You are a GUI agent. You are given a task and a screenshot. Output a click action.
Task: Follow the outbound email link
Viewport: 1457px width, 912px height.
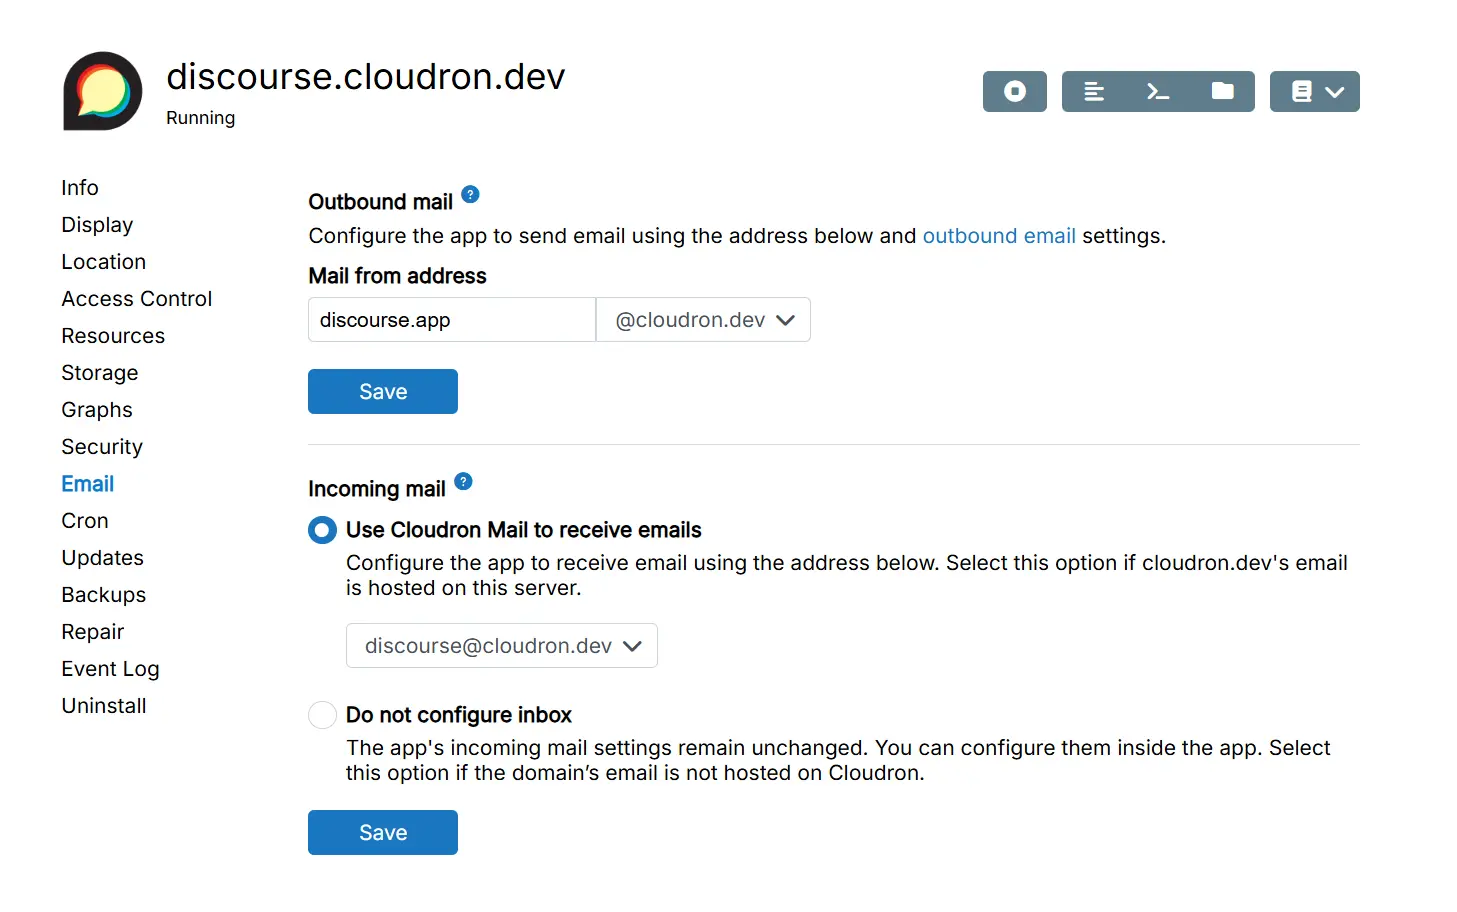[x=998, y=236]
